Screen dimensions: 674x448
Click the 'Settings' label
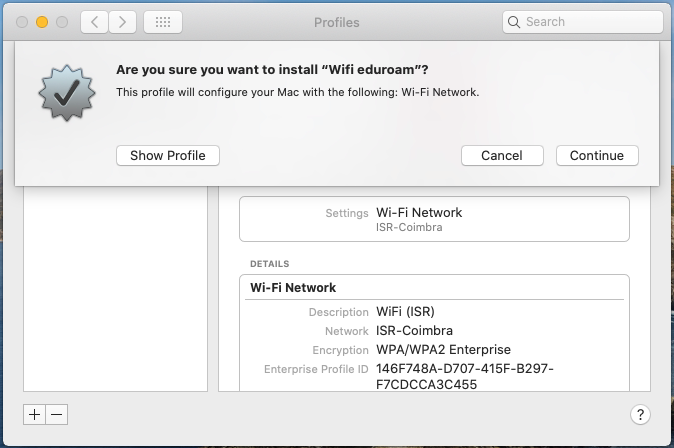click(x=347, y=213)
